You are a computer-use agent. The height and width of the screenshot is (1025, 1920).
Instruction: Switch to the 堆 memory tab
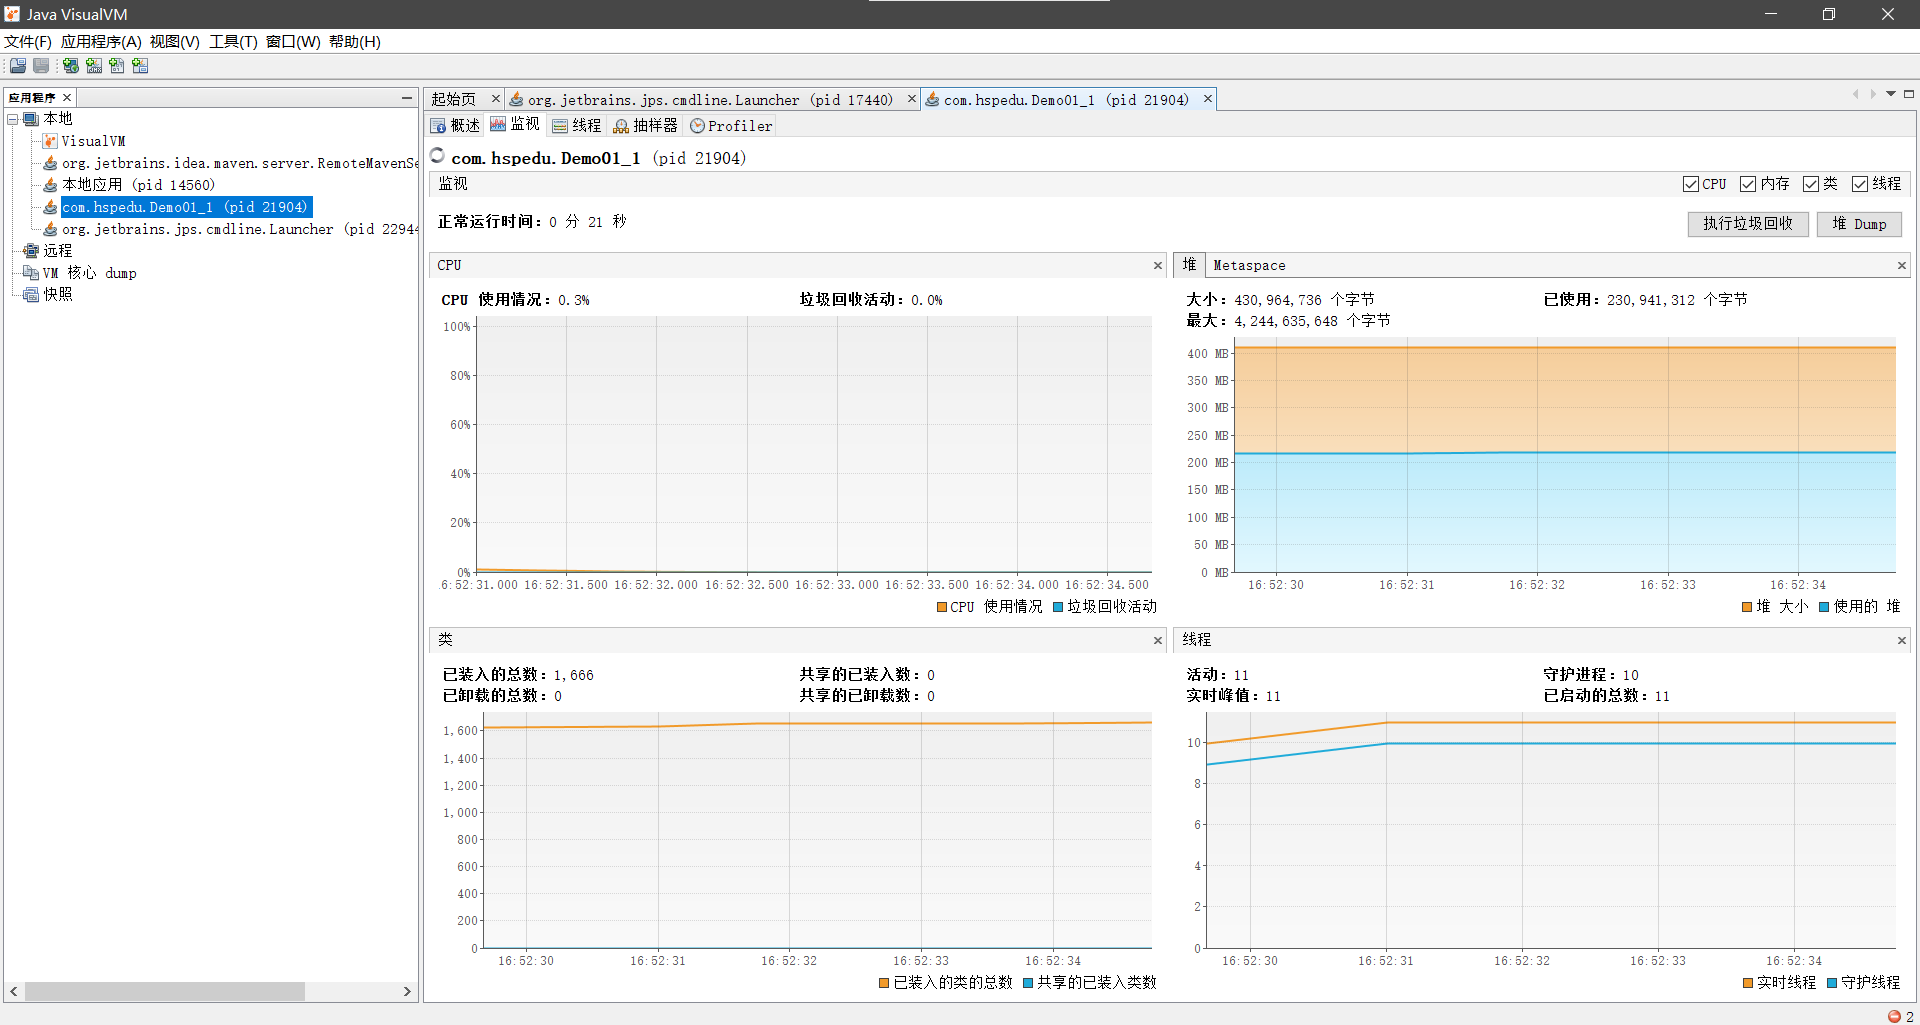point(1189,265)
